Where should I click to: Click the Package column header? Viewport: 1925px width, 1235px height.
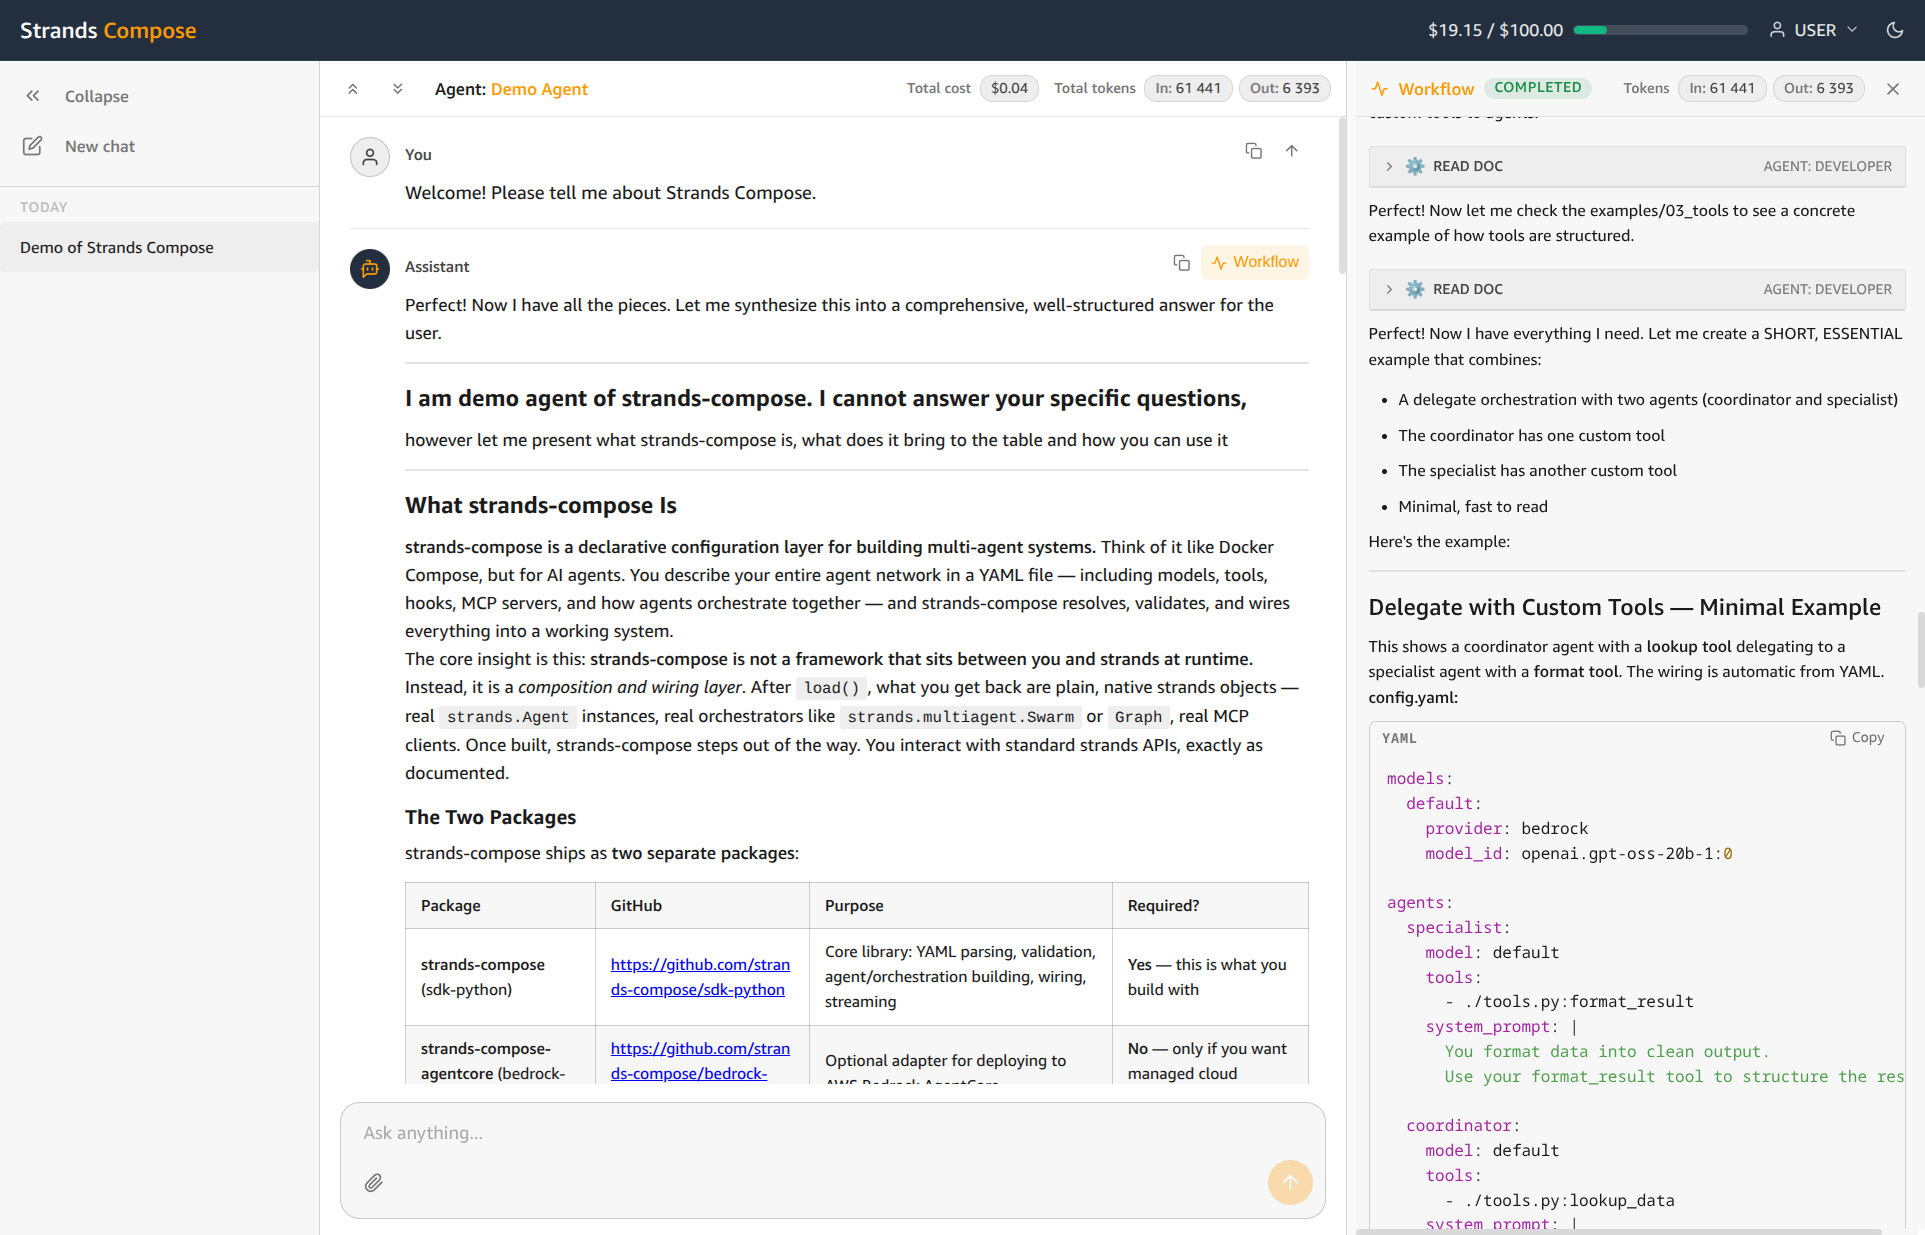click(x=500, y=905)
